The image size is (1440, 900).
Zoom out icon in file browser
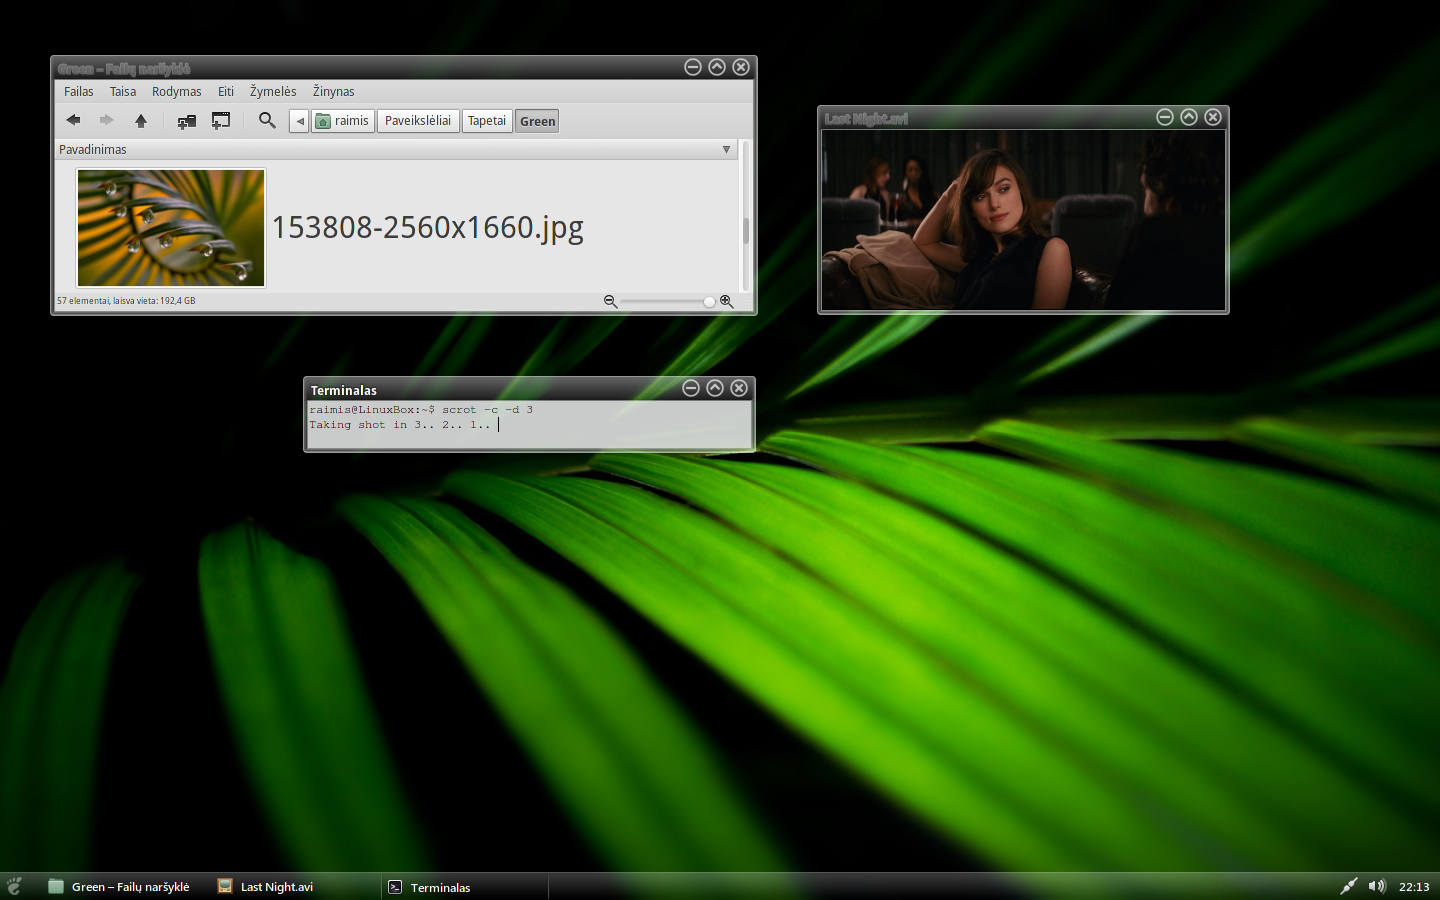point(610,301)
